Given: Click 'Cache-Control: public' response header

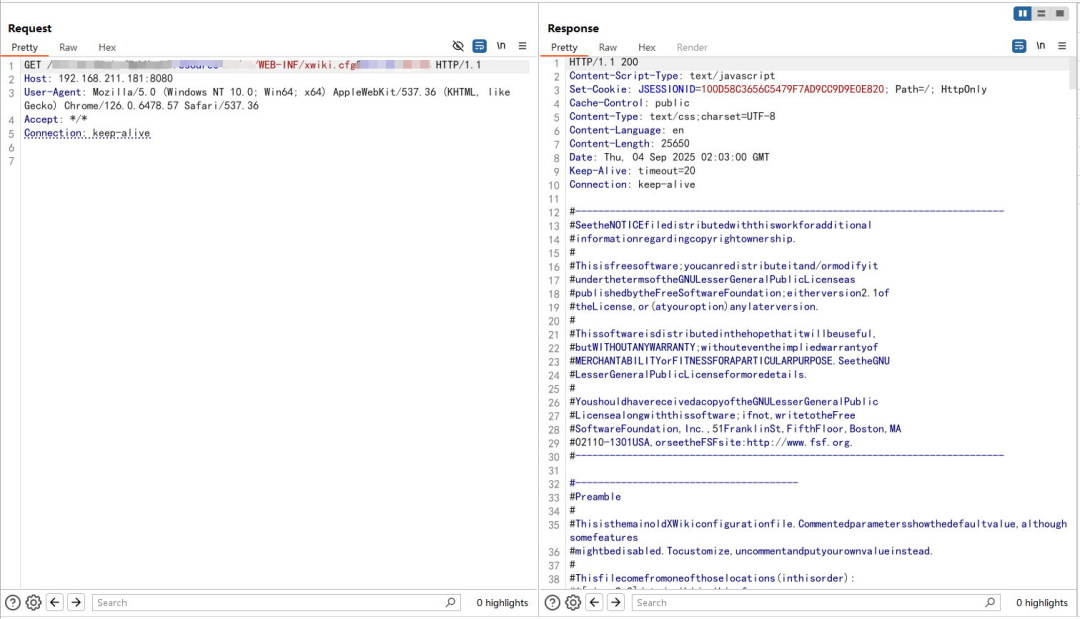Looking at the screenshot, I should coord(629,103).
